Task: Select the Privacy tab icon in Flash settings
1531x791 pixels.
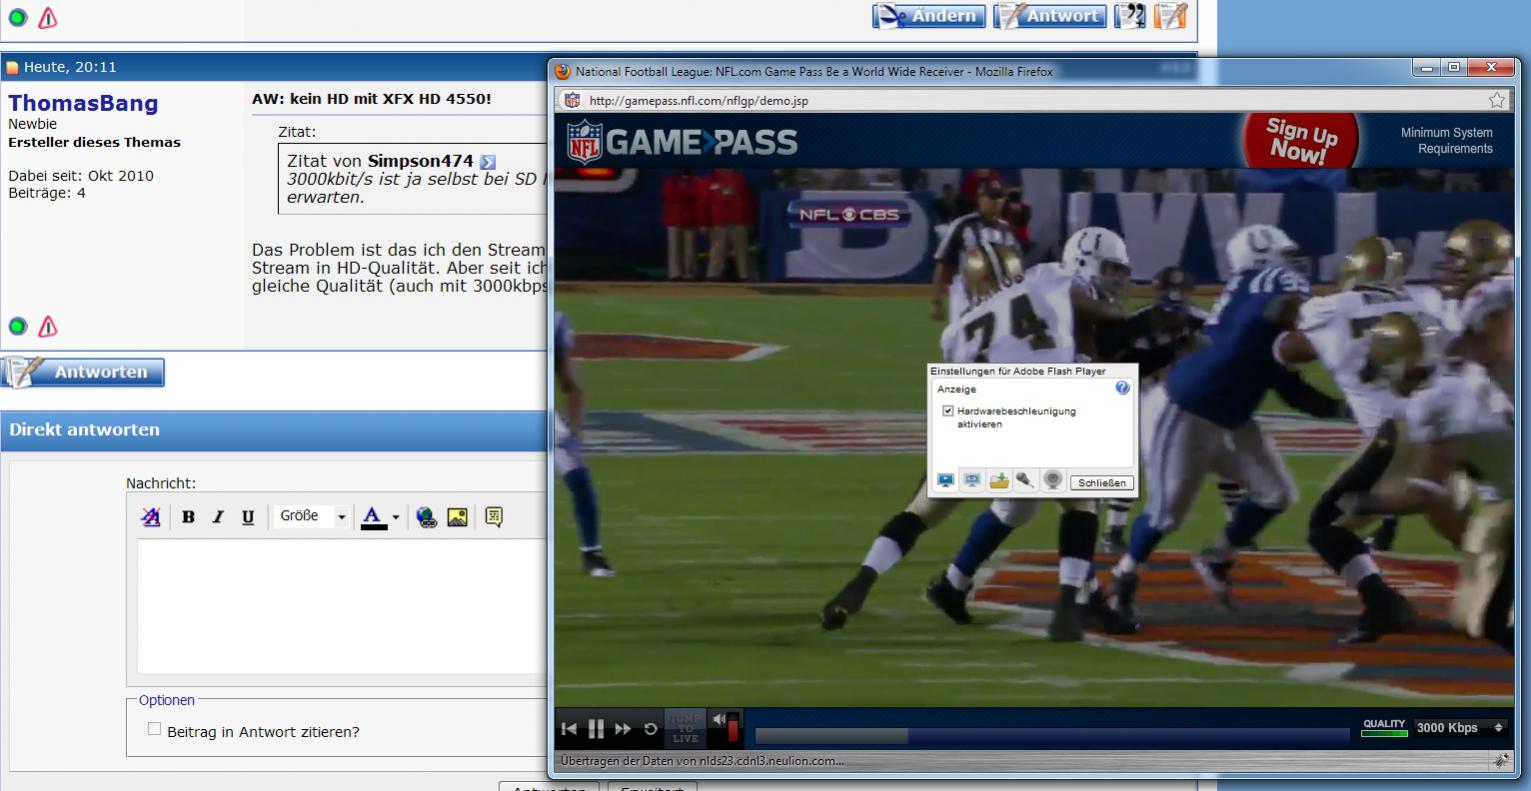Action: (972, 481)
